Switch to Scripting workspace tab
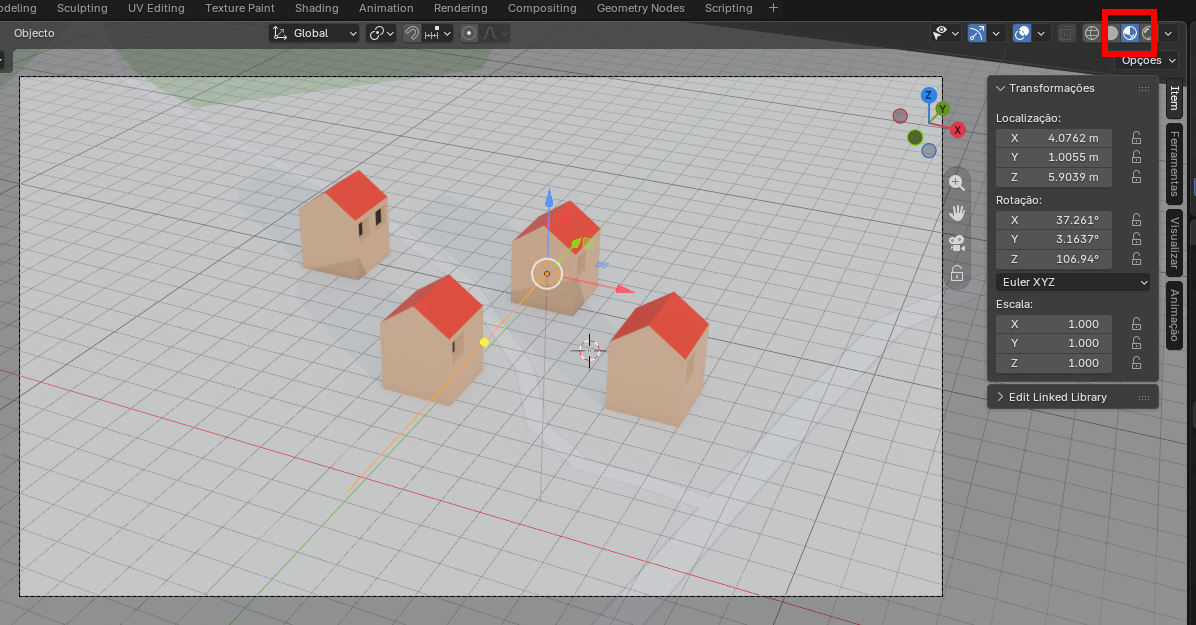The height and width of the screenshot is (625, 1196). coord(728,8)
